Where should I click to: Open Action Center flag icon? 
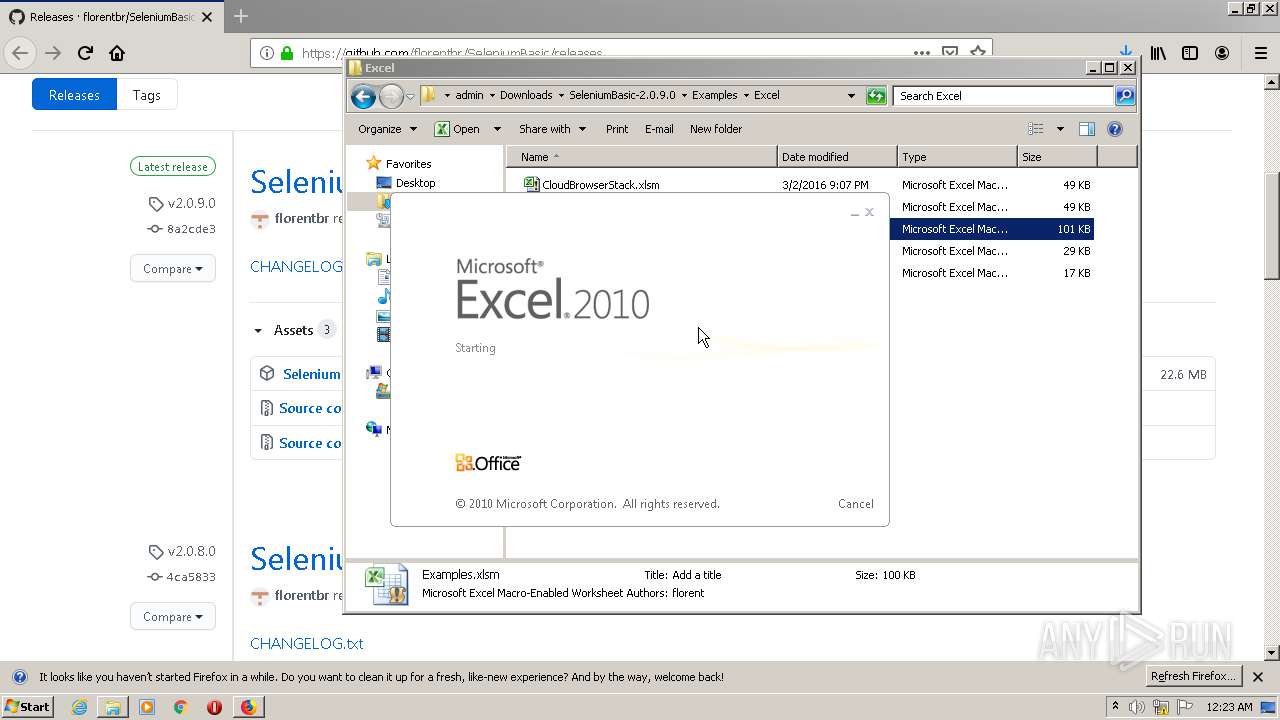point(1183,707)
